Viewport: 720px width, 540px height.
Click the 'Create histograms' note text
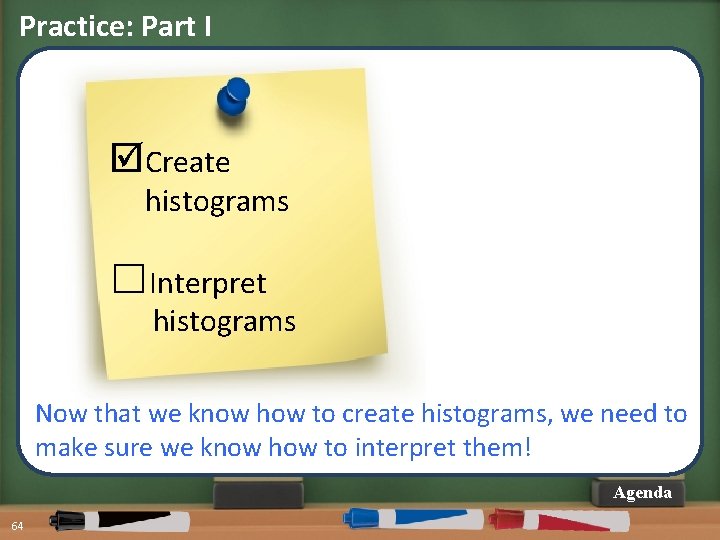click(217, 182)
